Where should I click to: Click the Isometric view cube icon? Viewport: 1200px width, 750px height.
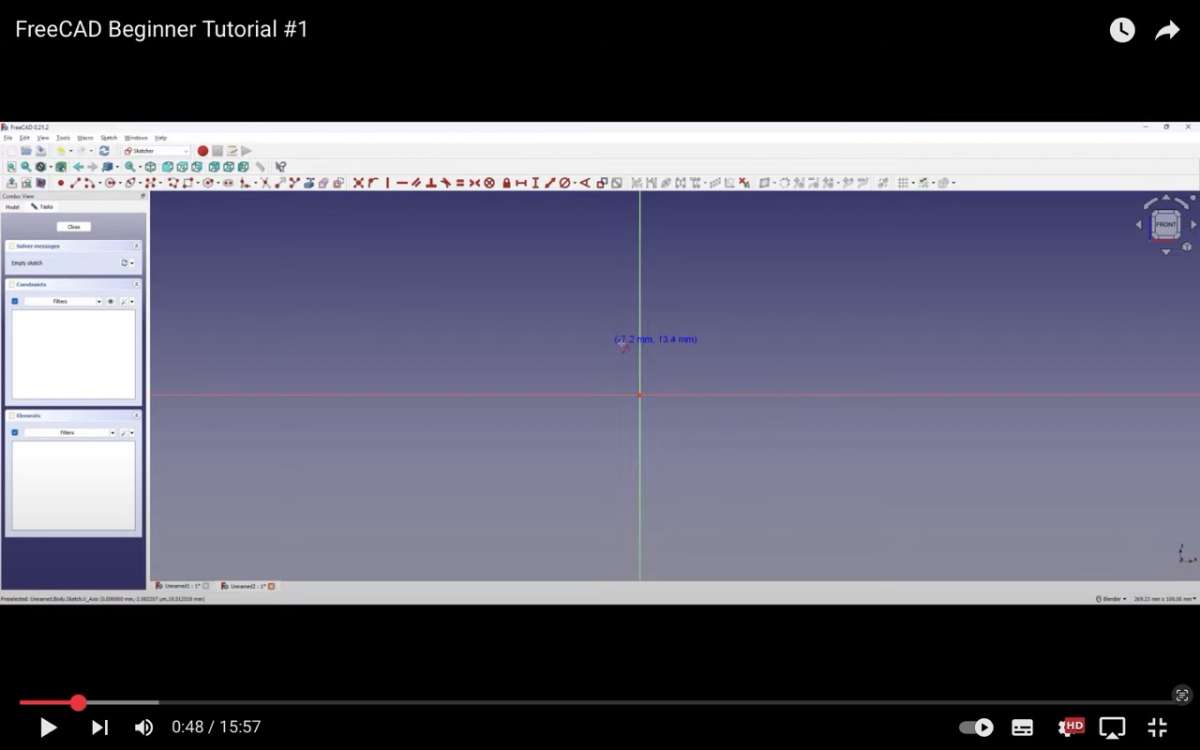tap(150, 167)
